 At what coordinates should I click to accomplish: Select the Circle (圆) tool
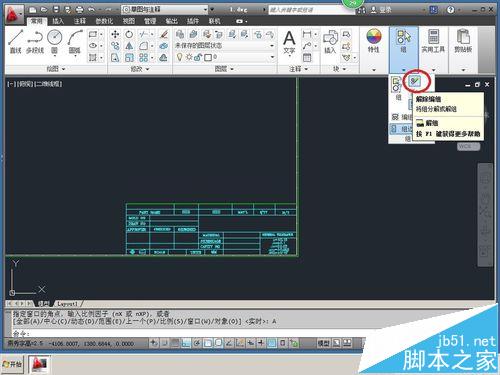tap(55, 42)
